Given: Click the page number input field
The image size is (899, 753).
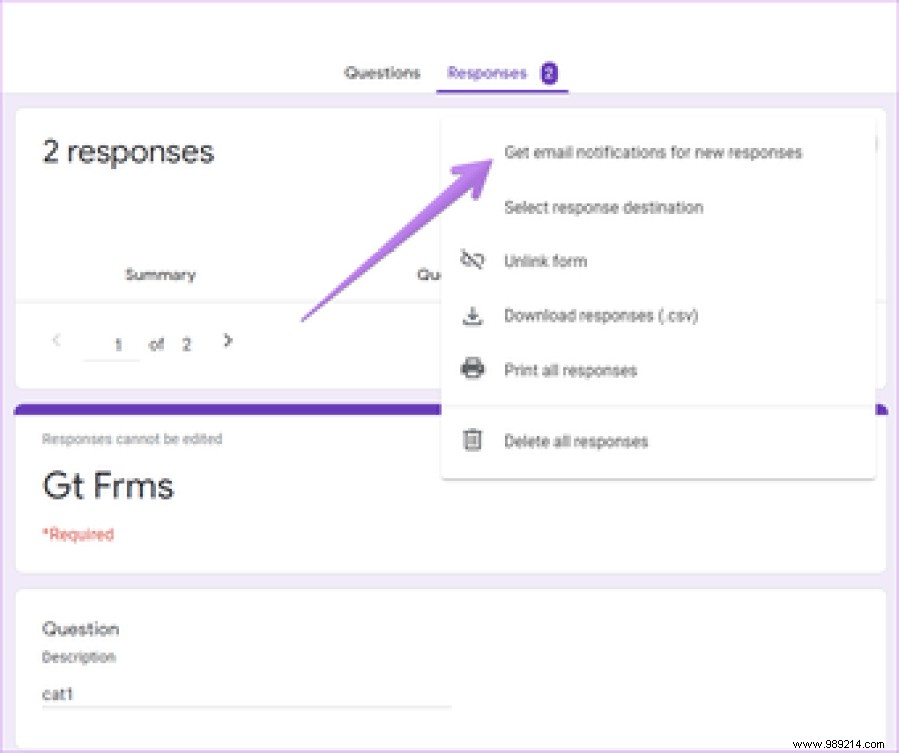Looking at the screenshot, I should [x=117, y=343].
